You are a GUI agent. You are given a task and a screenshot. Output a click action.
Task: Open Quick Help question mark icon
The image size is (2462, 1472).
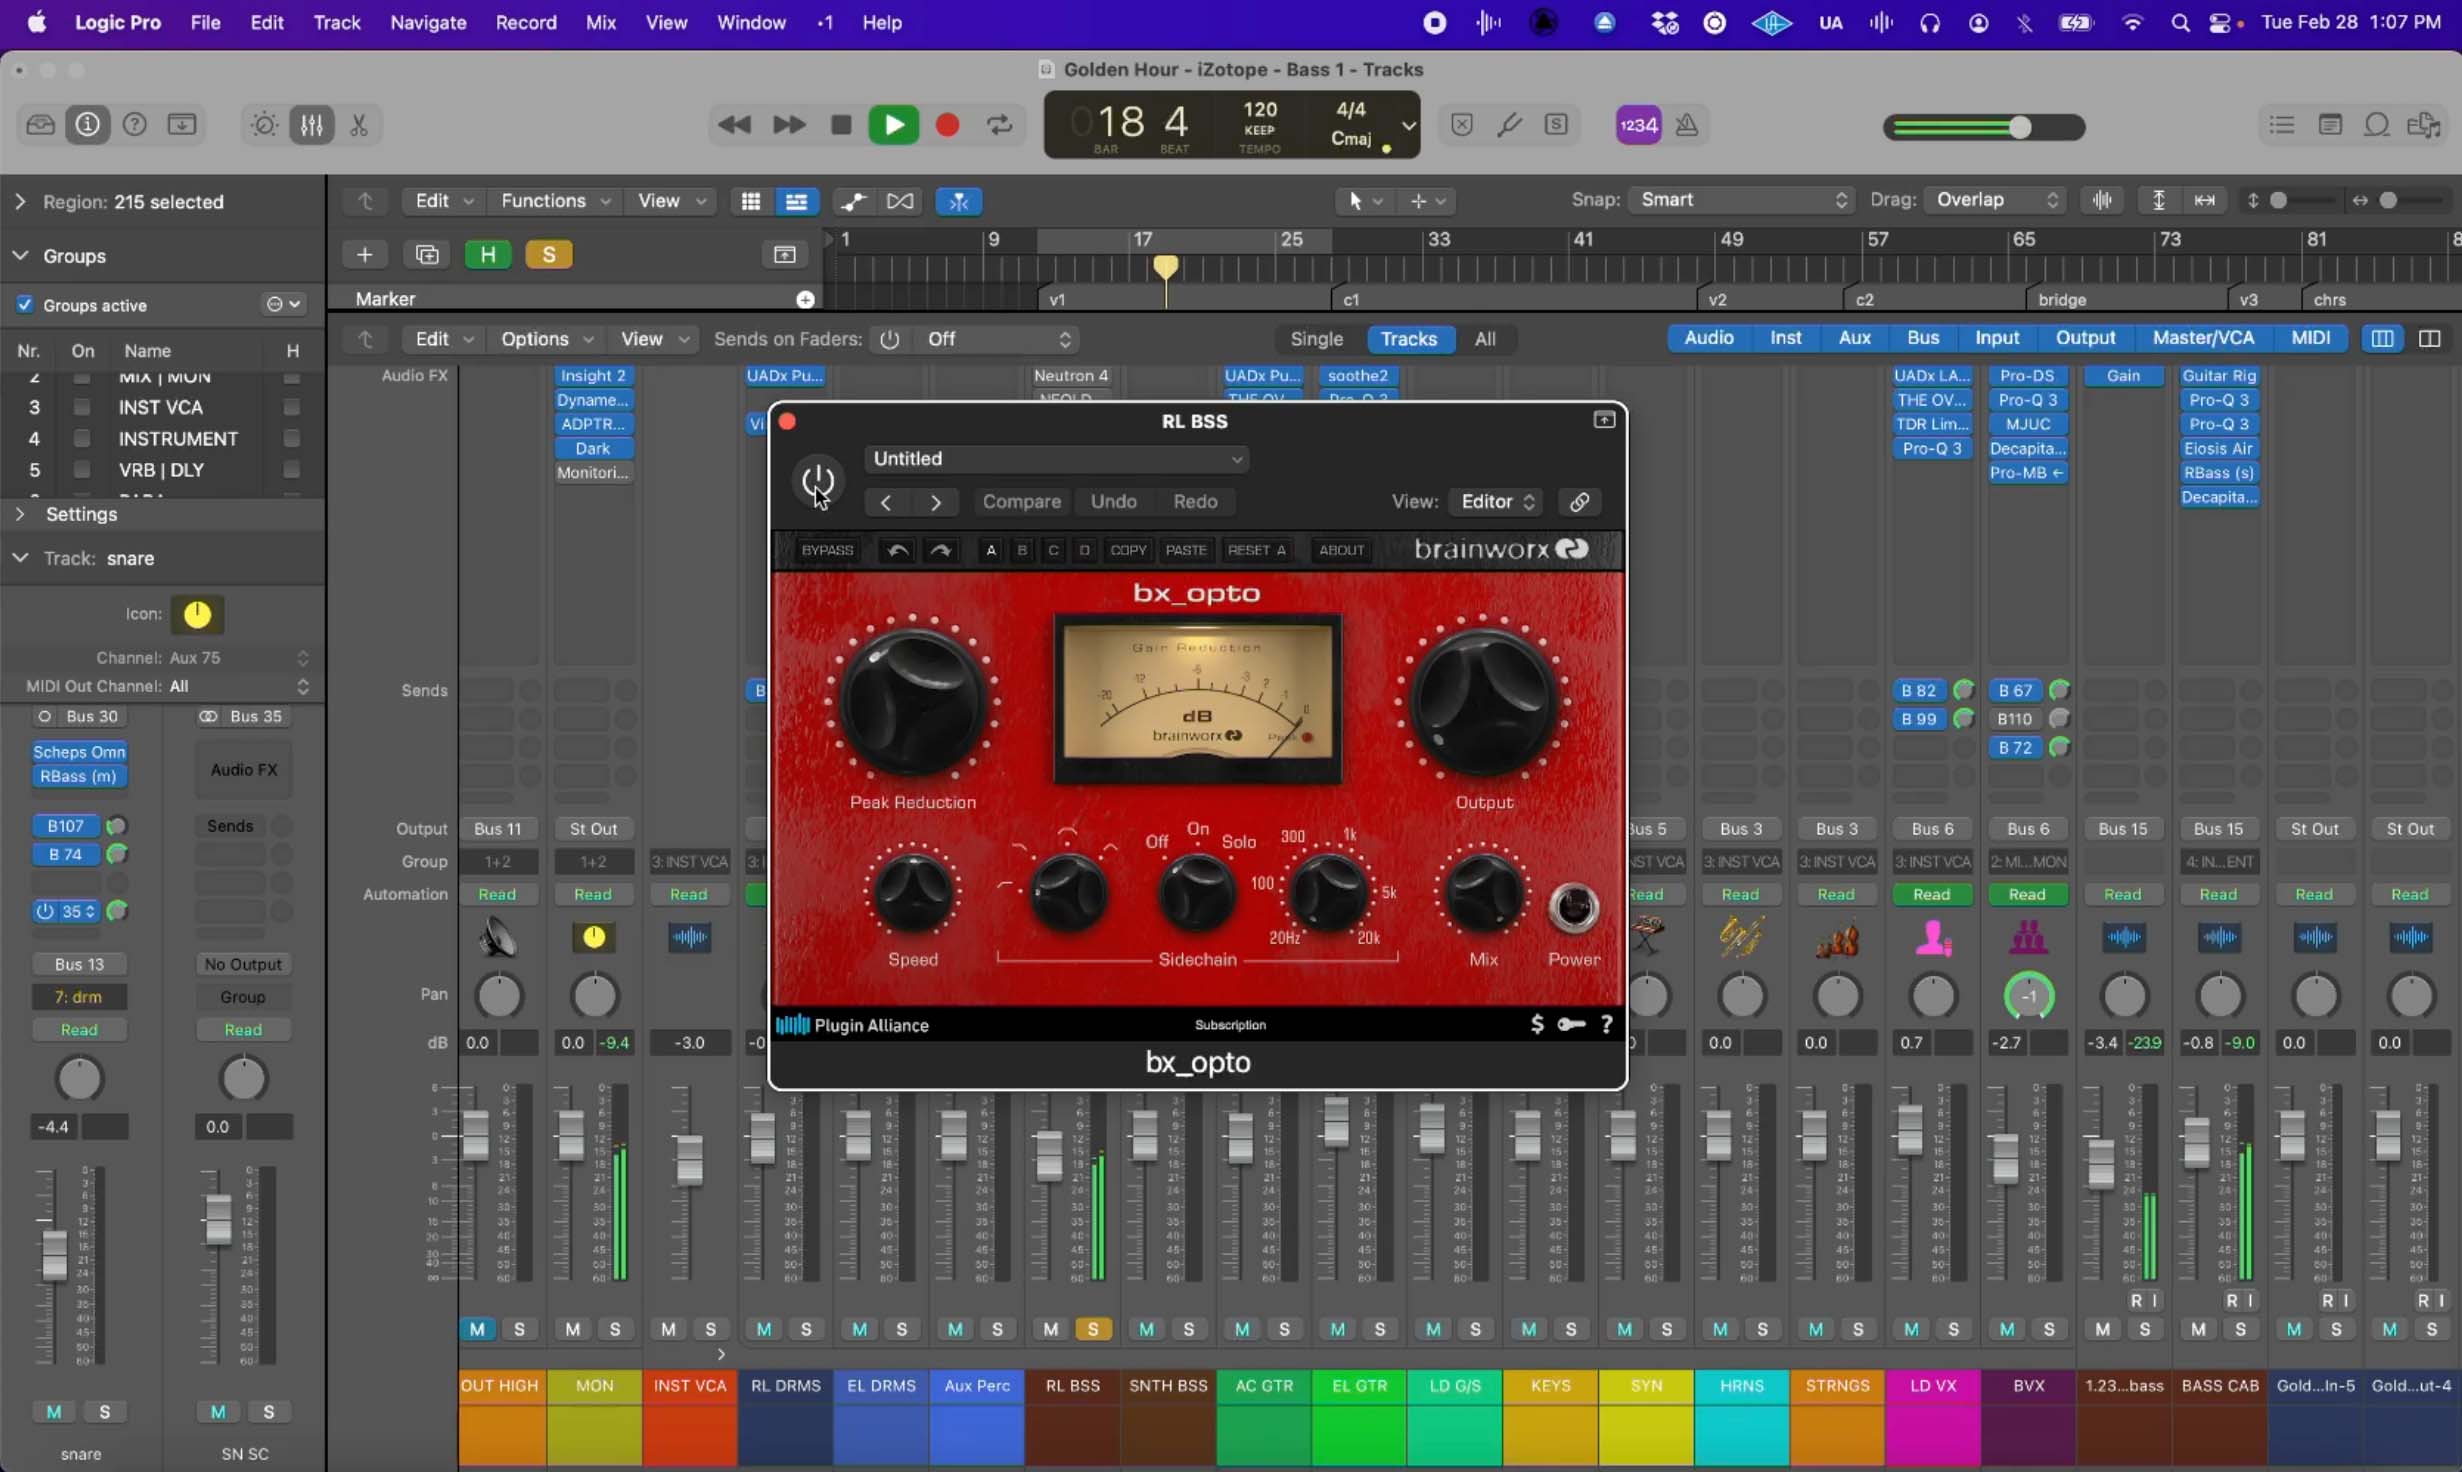pyautogui.click(x=134, y=125)
